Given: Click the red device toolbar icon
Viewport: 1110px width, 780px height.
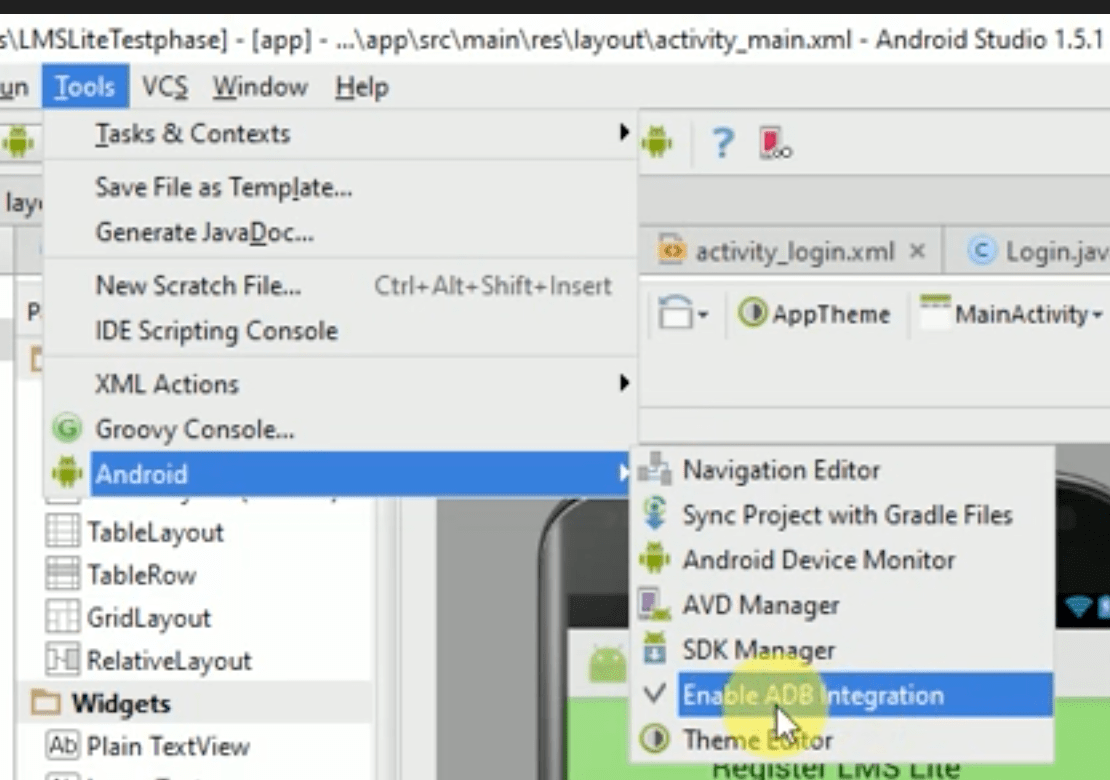Looking at the screenshot, I should pos(774,142).
